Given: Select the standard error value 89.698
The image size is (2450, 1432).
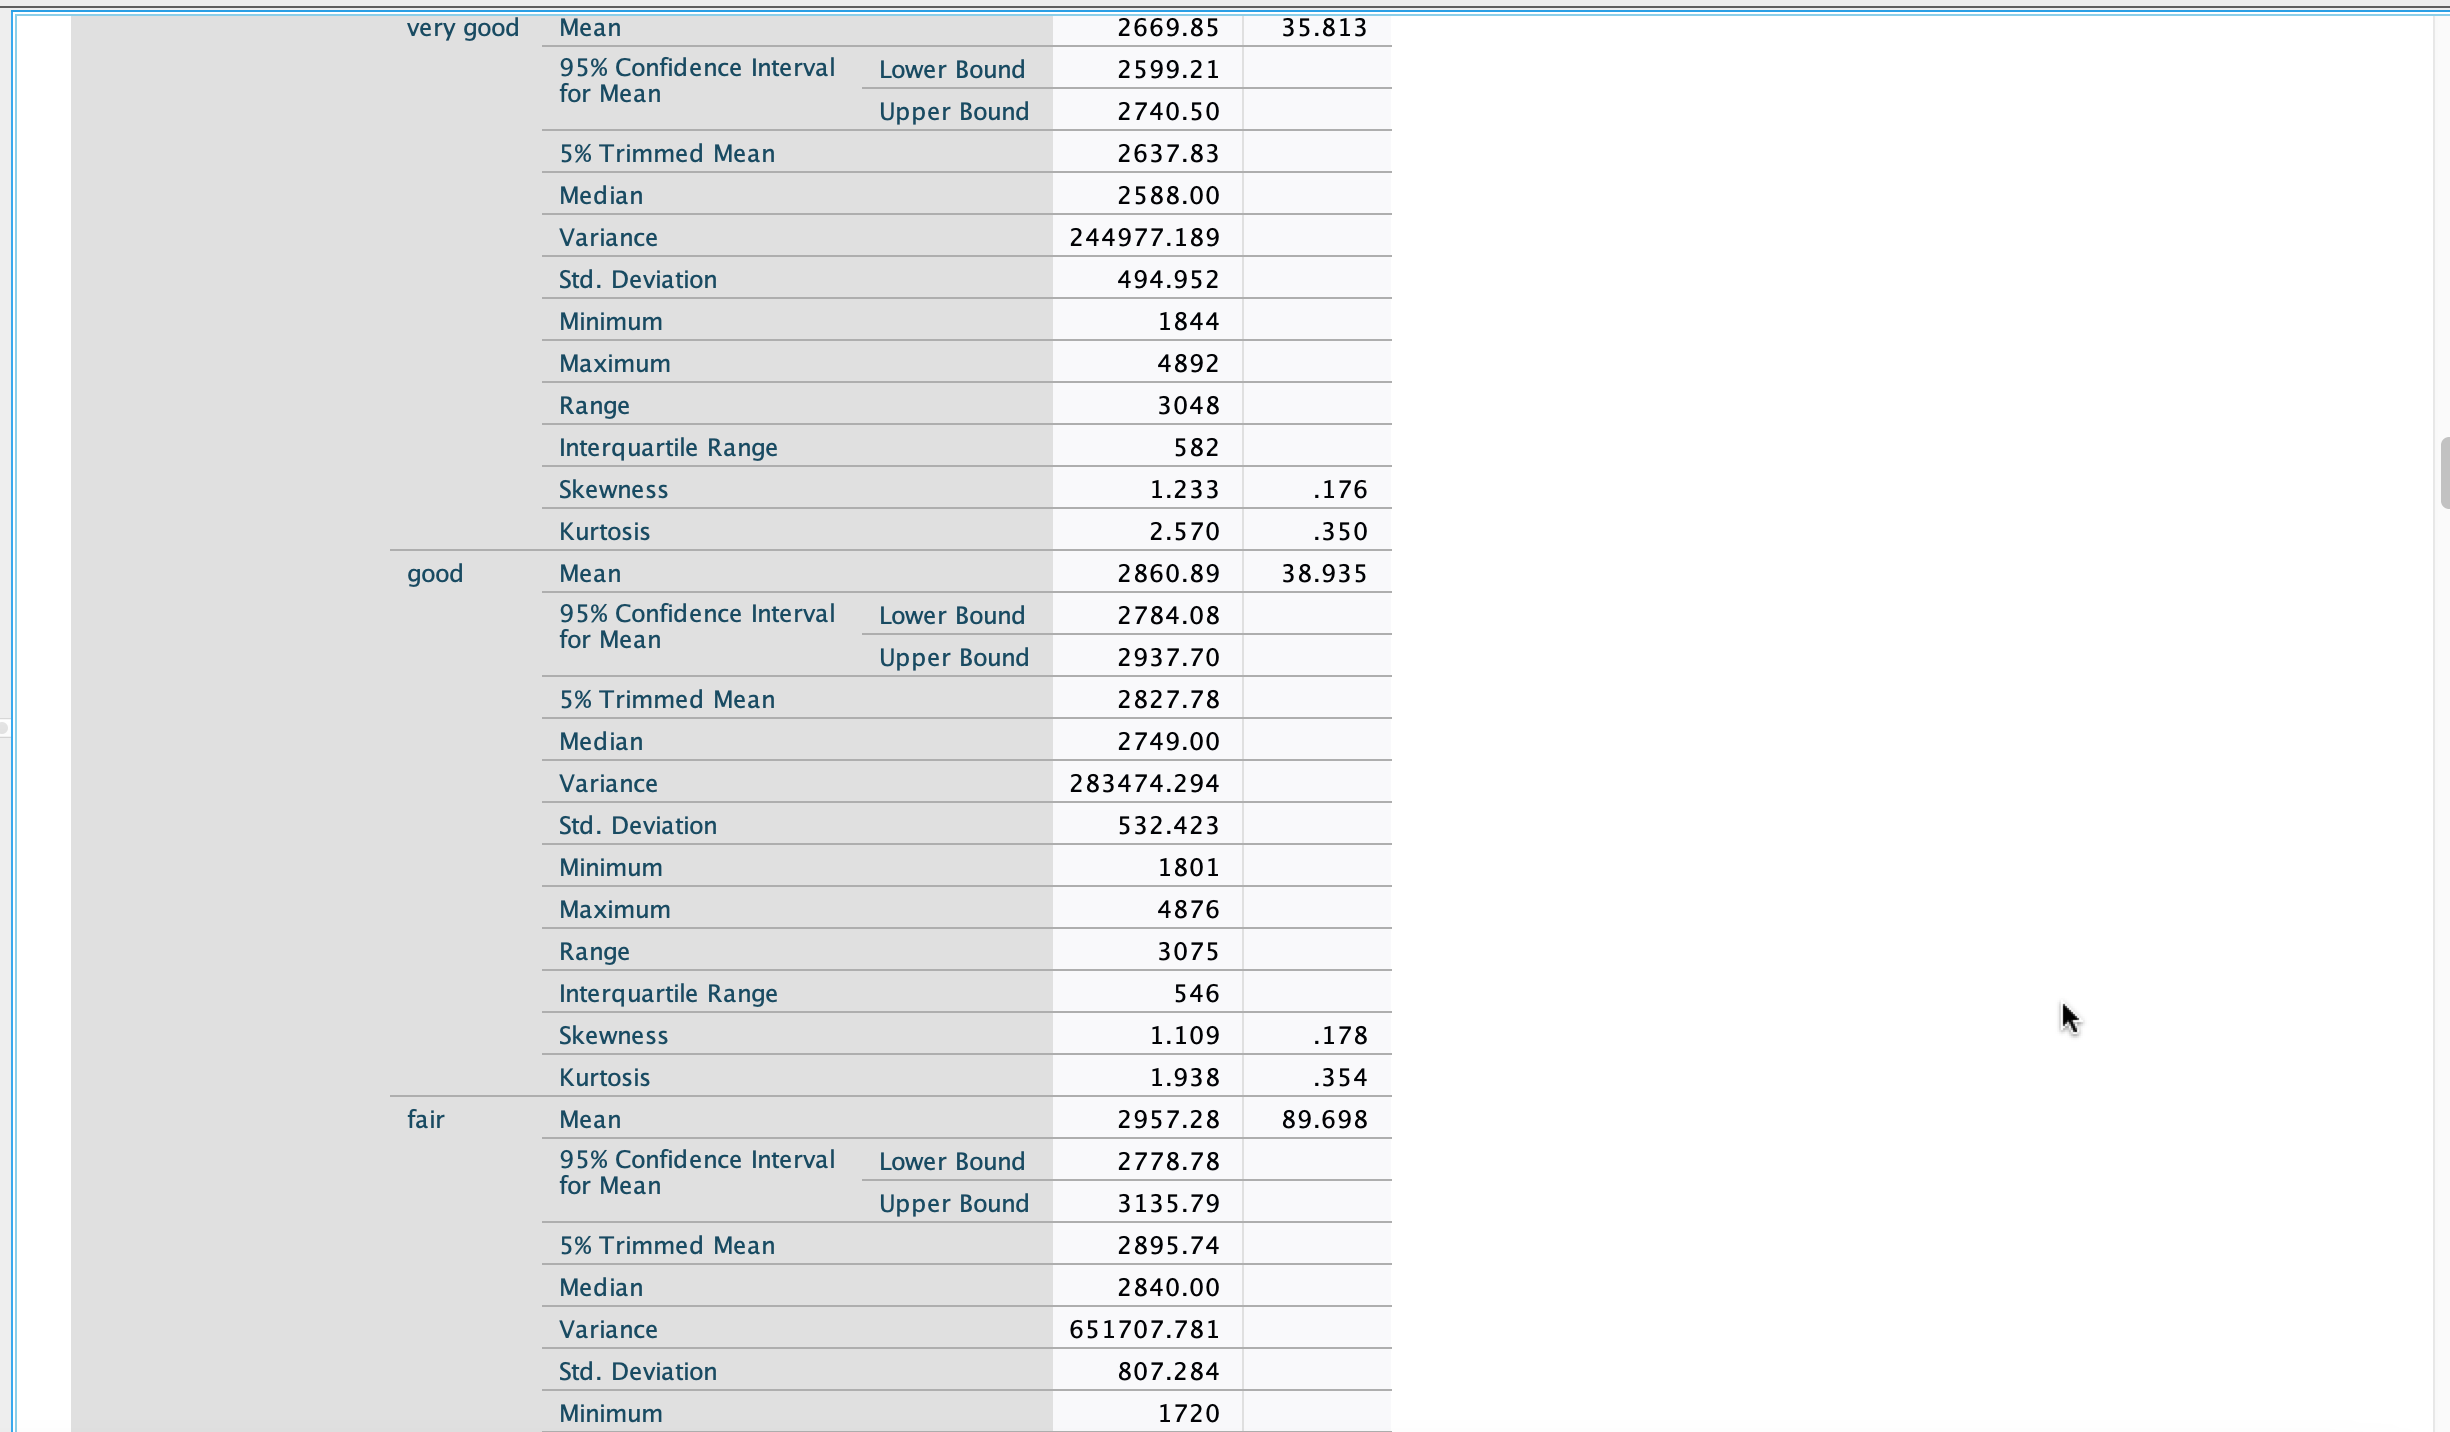Looking at the screenshot, I should (x=1323, y=1120).
